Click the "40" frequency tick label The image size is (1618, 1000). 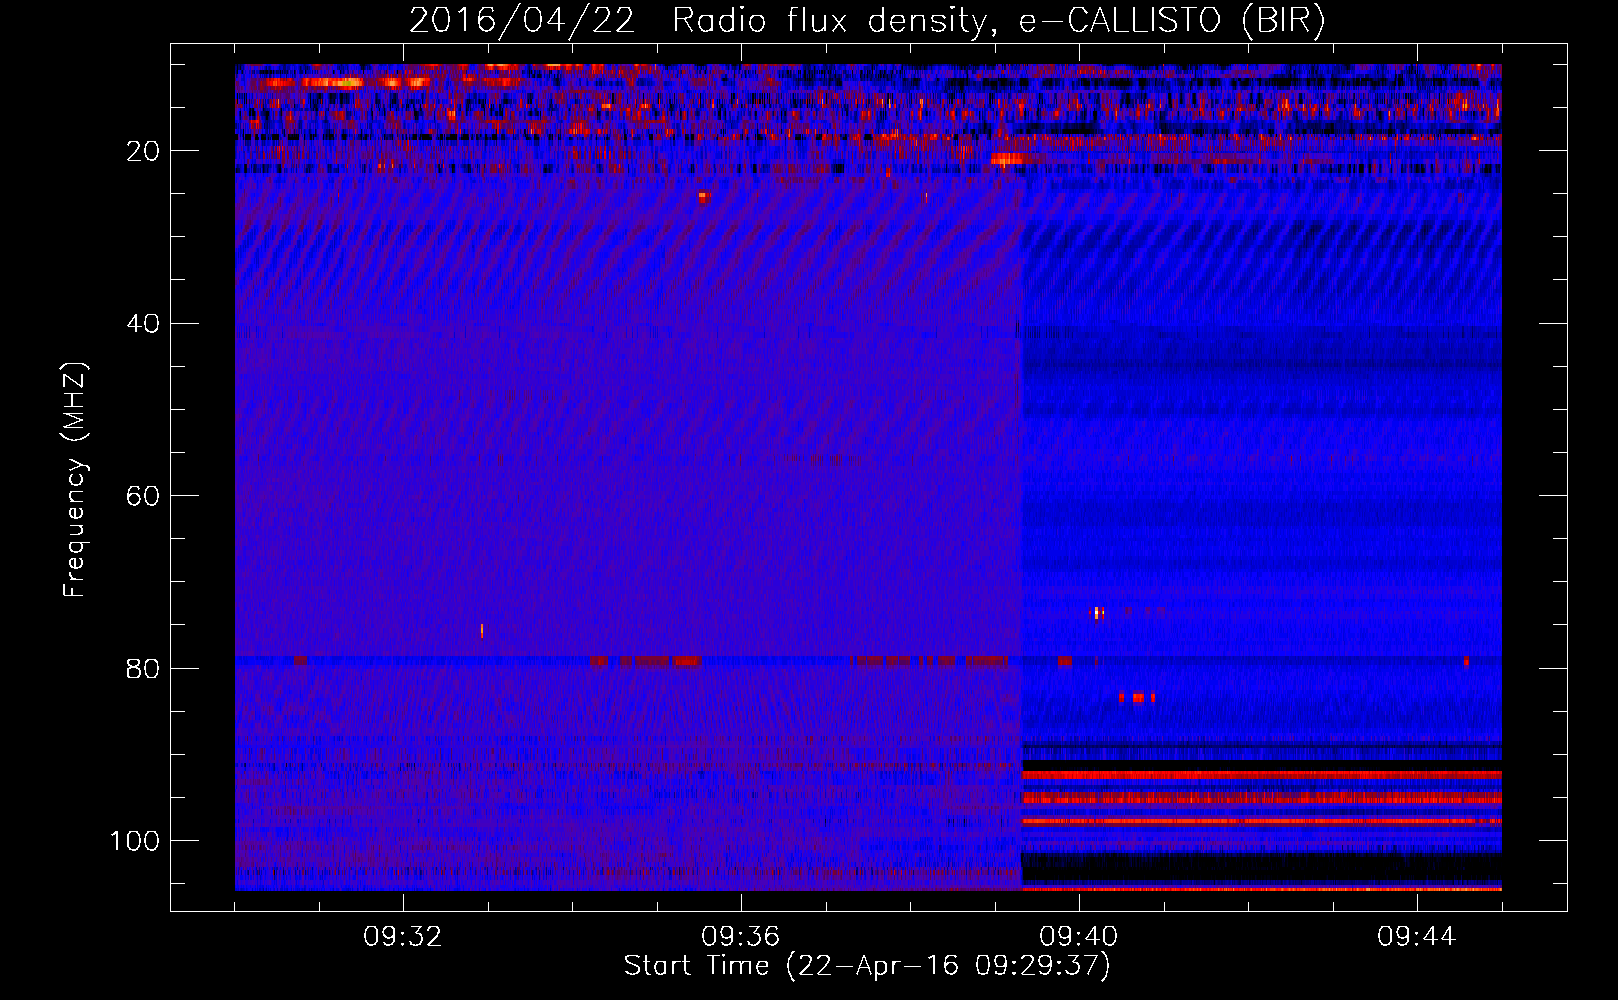(x=144, y=324)
